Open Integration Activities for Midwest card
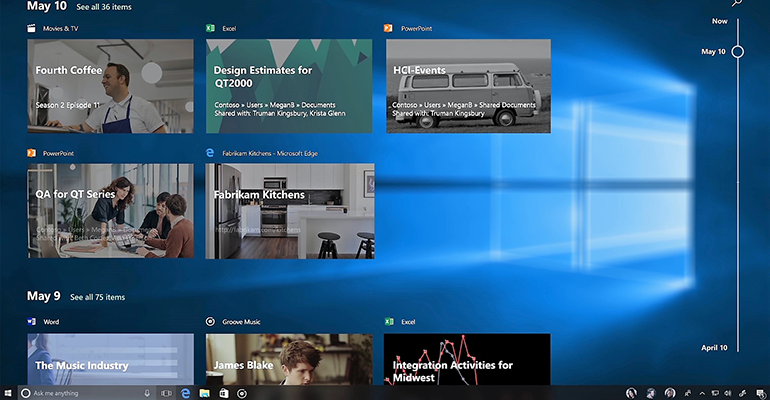The width and height of the screenshot is (770, 400). point(467,359)
